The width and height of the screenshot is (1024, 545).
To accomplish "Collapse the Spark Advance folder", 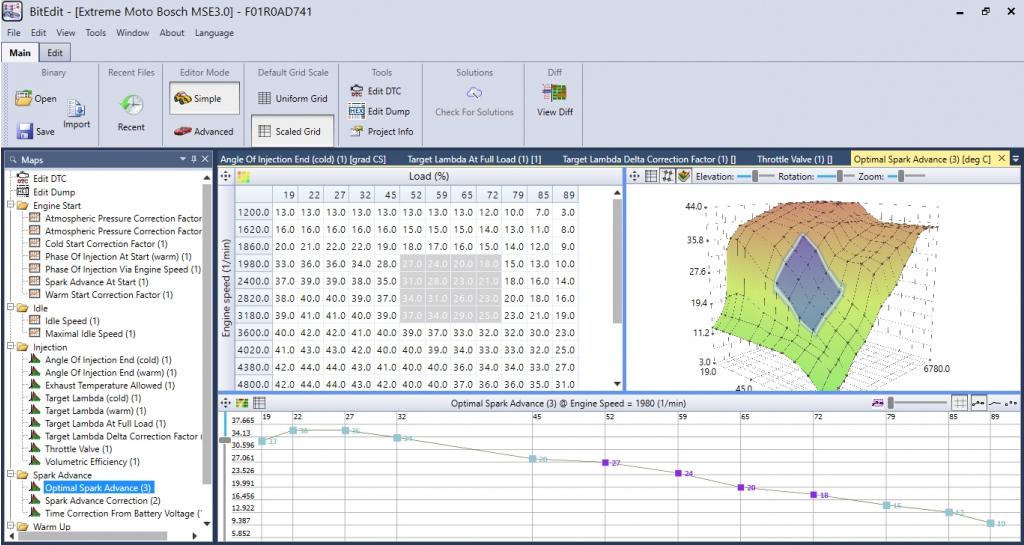I will pyautogui.click(x=10, y=475).
